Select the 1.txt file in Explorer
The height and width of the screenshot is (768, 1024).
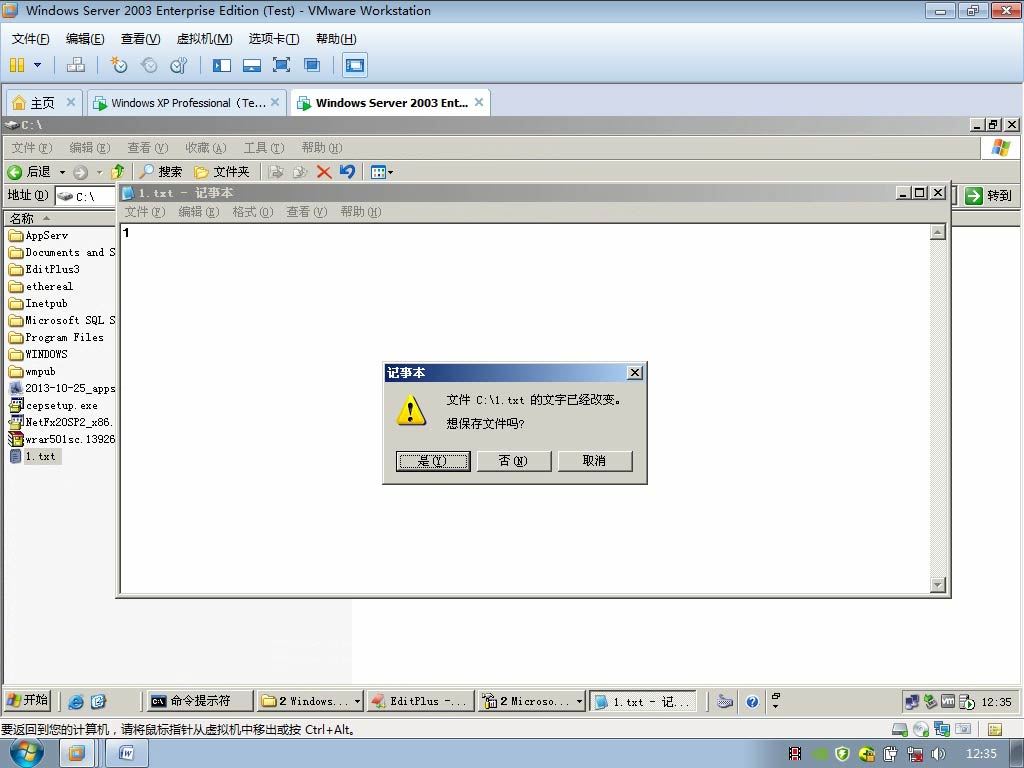pyautogui.click(x=35, y=456)
